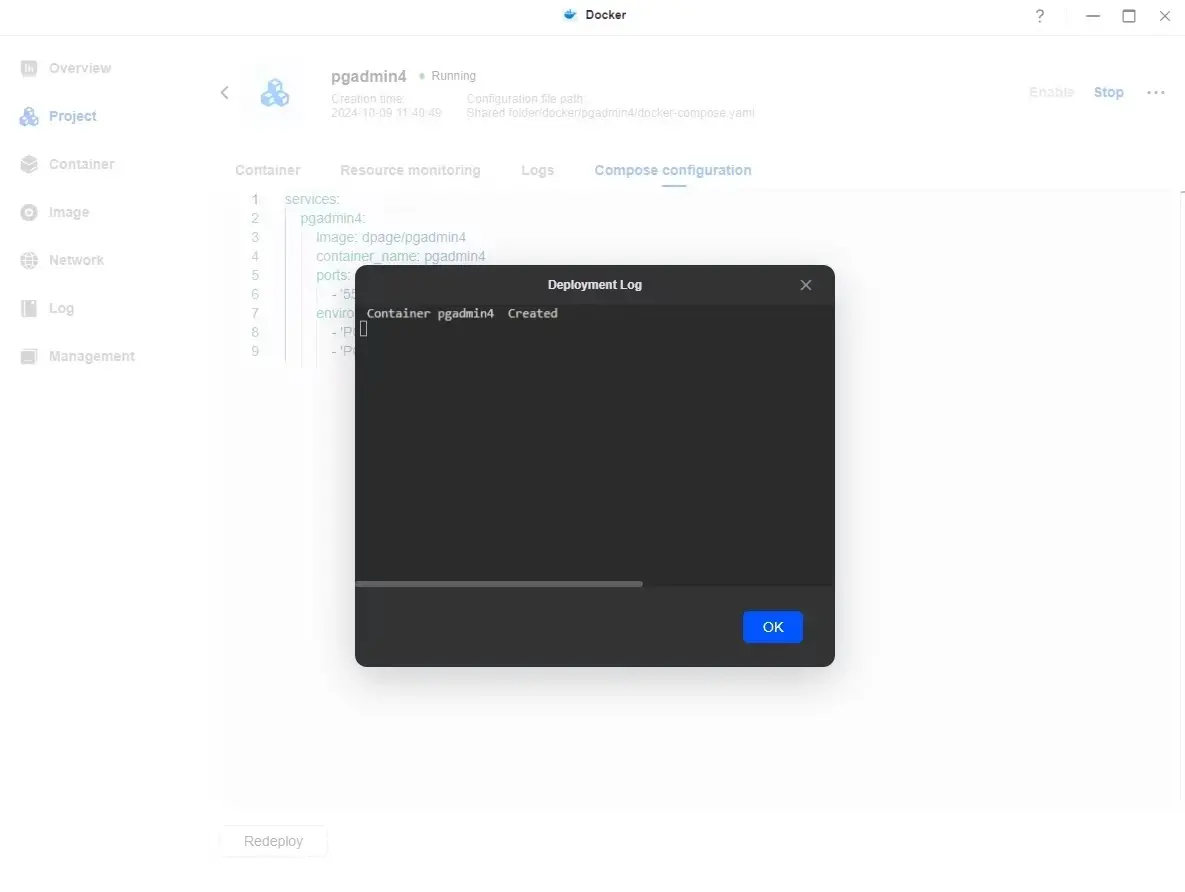The width and height of the screenshot is (1185, 892).
Task: Click the Deployment Log horizontal scrollbar
Action: [499, 584]
